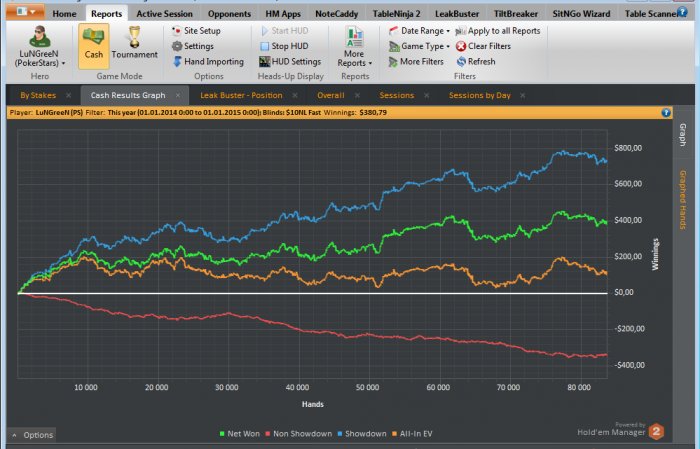Click the hero avatar icon for LuNGreeN
Screen dimensions: 700x449
[39, 37]
